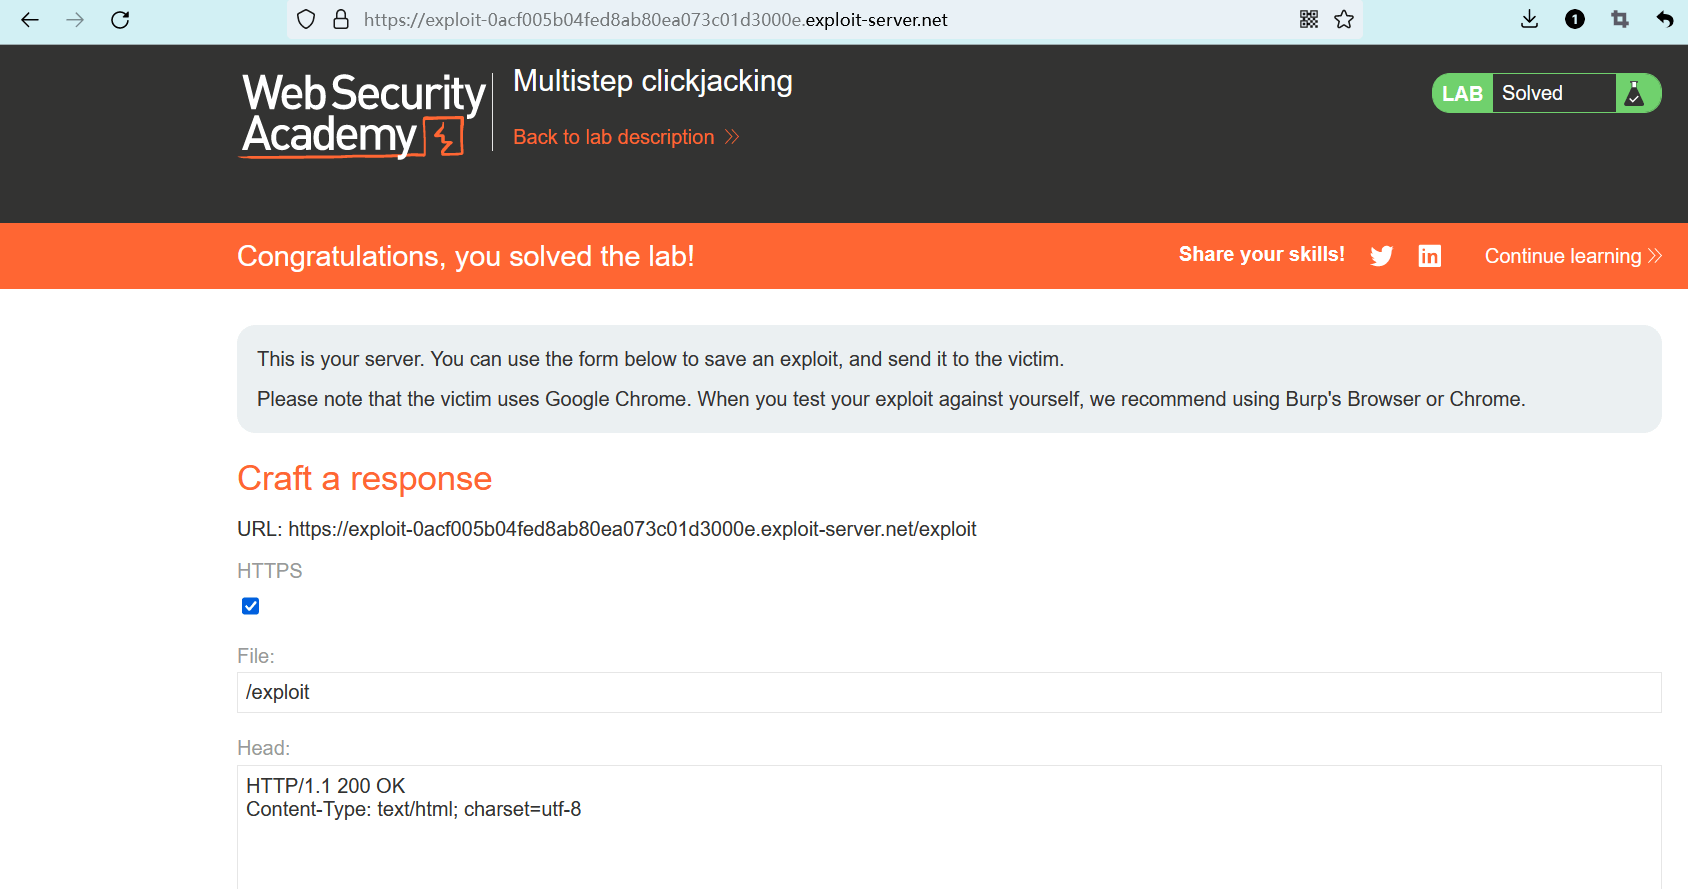This screenshot has width=1688, height=889.
Task: Click the browser address bar URL
Action: [655, 20]
